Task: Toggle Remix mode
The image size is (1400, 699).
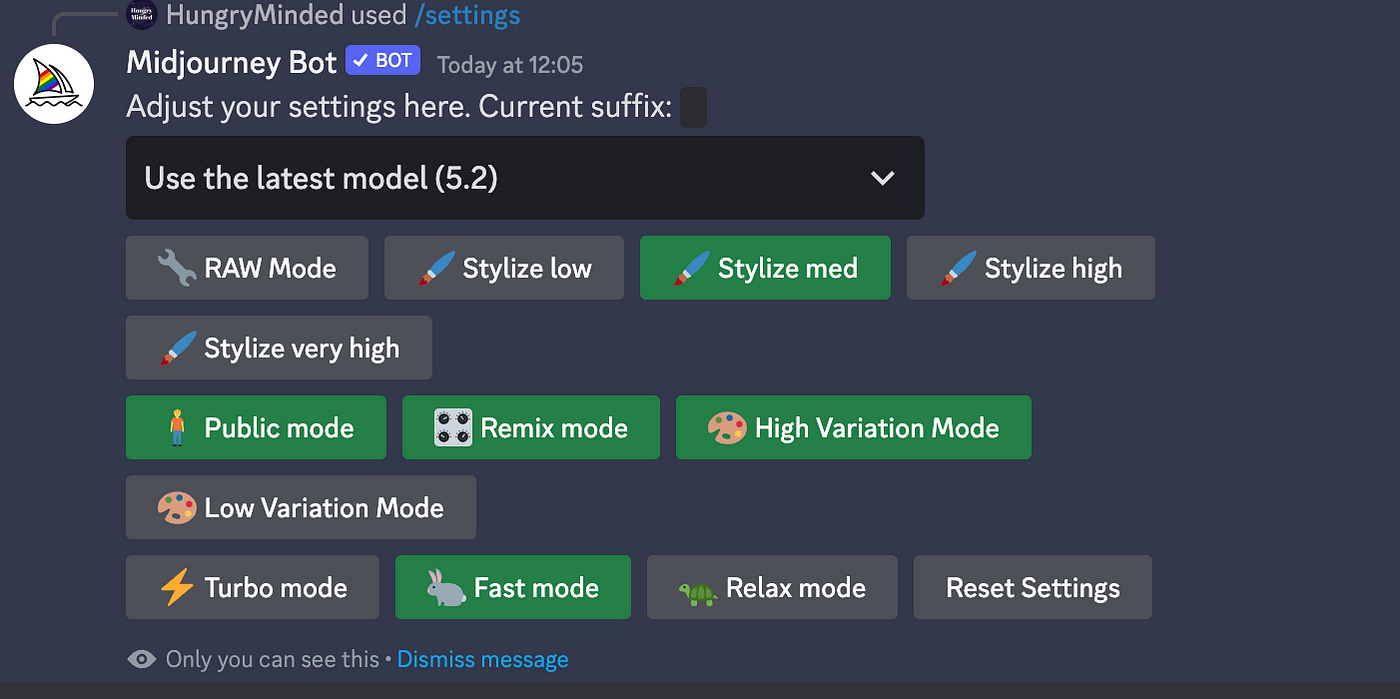Action: 531,428
